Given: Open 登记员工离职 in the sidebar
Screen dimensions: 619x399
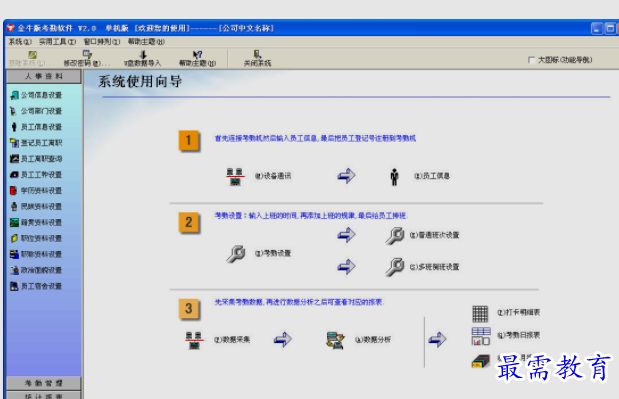Looking at the screenshot, I should tap(36, 142).
